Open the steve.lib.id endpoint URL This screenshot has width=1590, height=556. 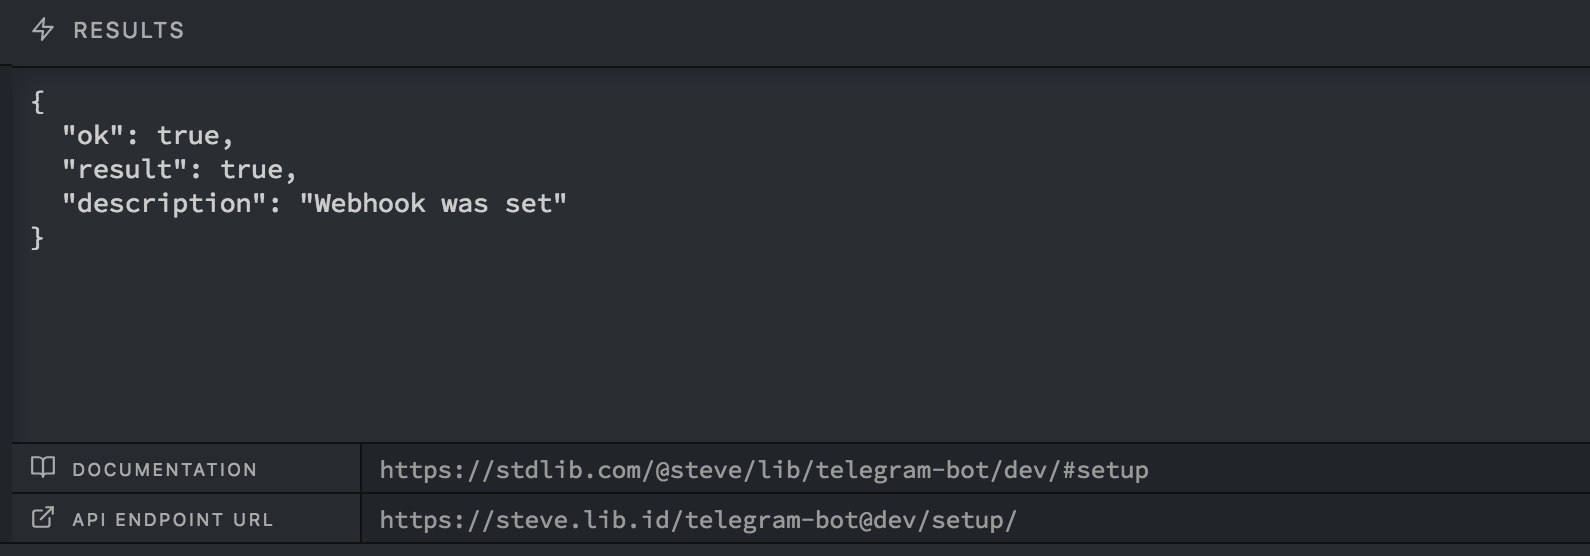click(697, 520)
